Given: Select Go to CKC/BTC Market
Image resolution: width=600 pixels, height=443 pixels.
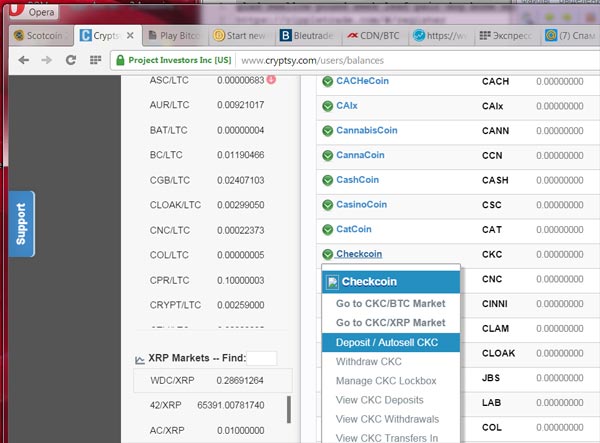Looking at the screenshot, I should coord(391,304).
